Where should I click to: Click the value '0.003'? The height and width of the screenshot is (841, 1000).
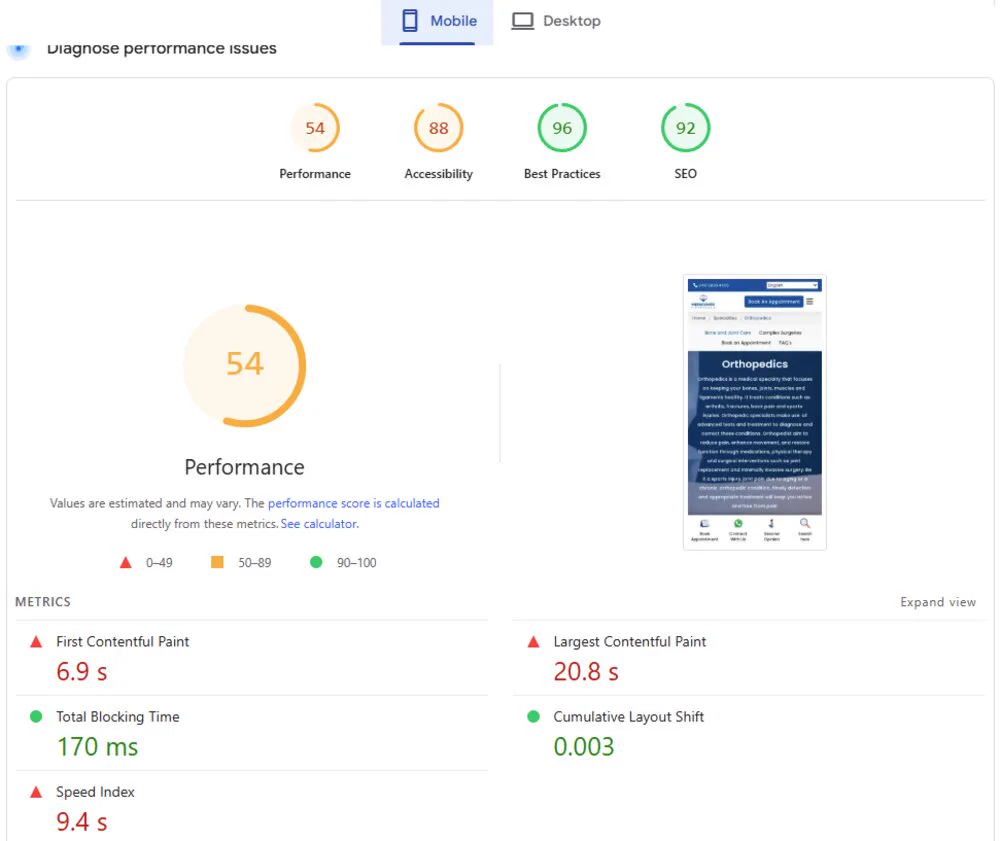[x=584, y=747]
